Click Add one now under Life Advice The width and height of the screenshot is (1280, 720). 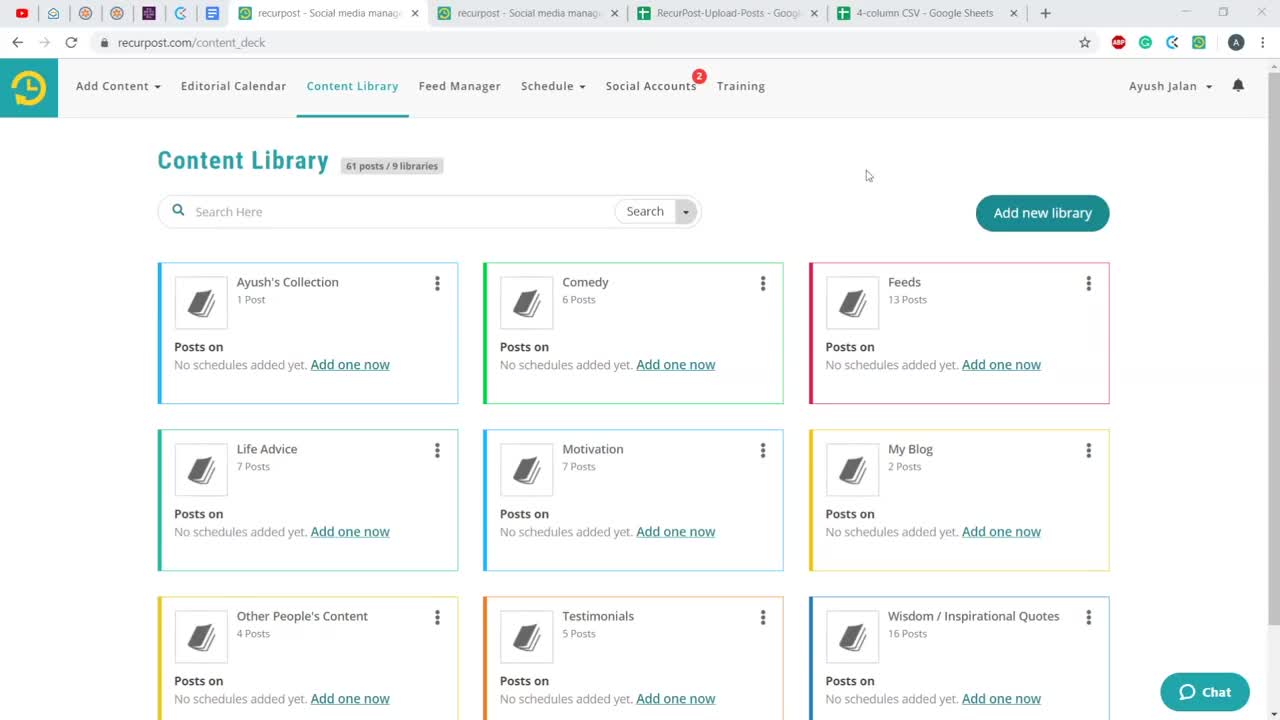pyautogui.click(x=350, y=532)
